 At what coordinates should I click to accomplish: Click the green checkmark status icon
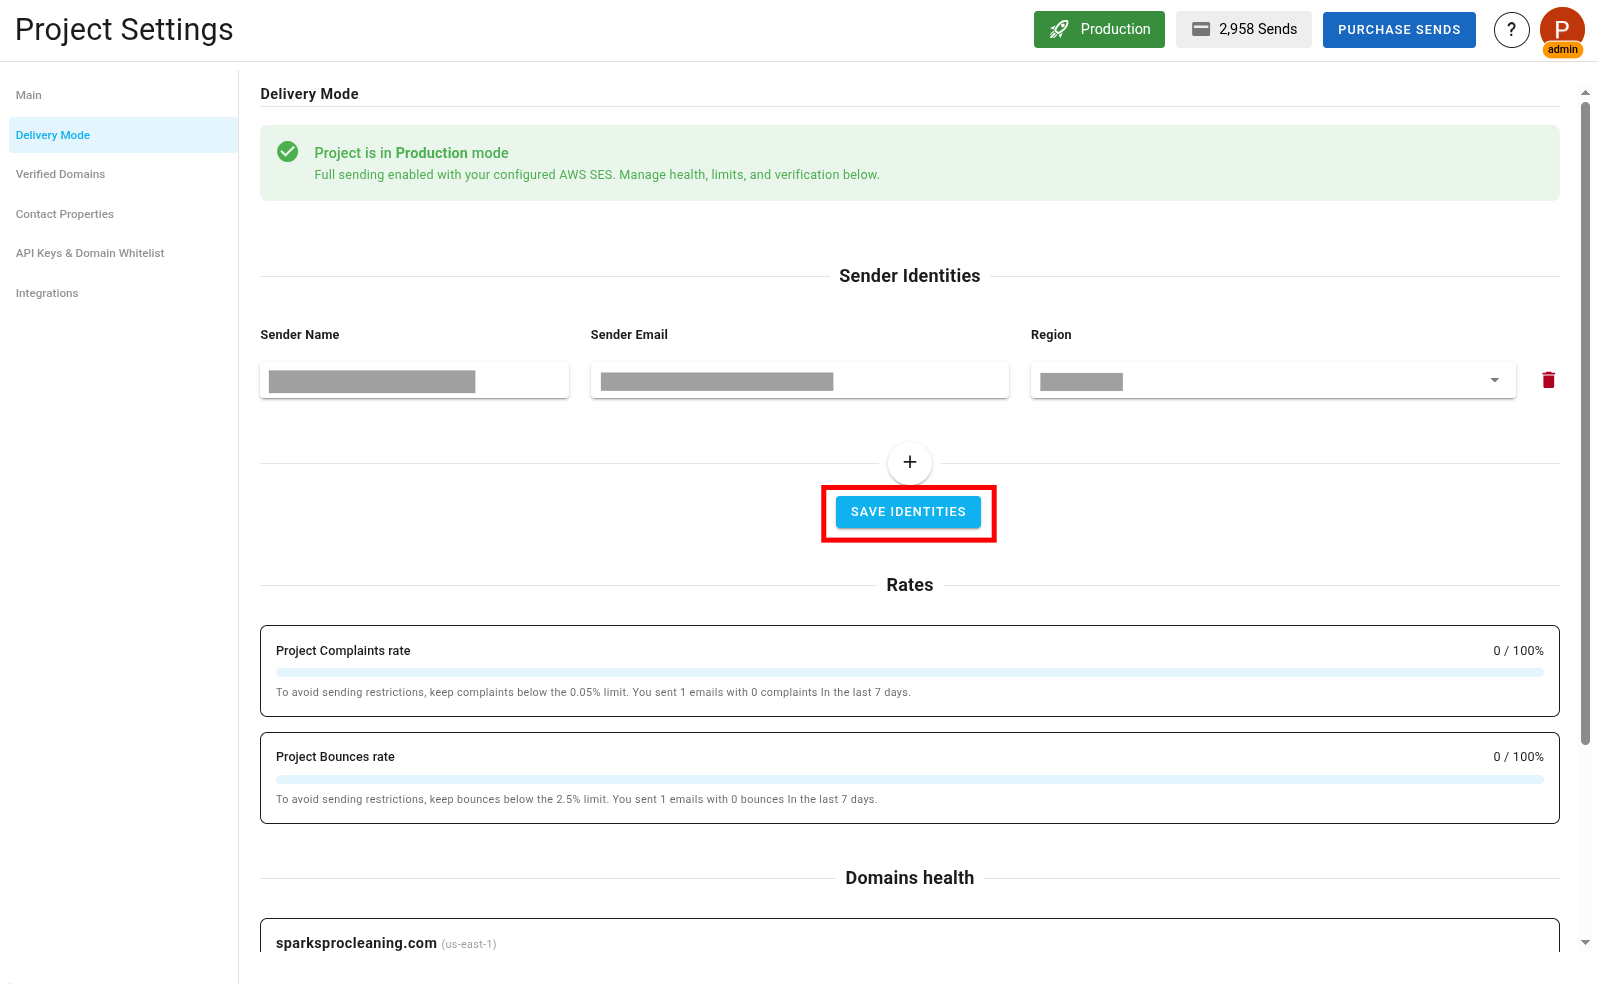tap(288, 151)
